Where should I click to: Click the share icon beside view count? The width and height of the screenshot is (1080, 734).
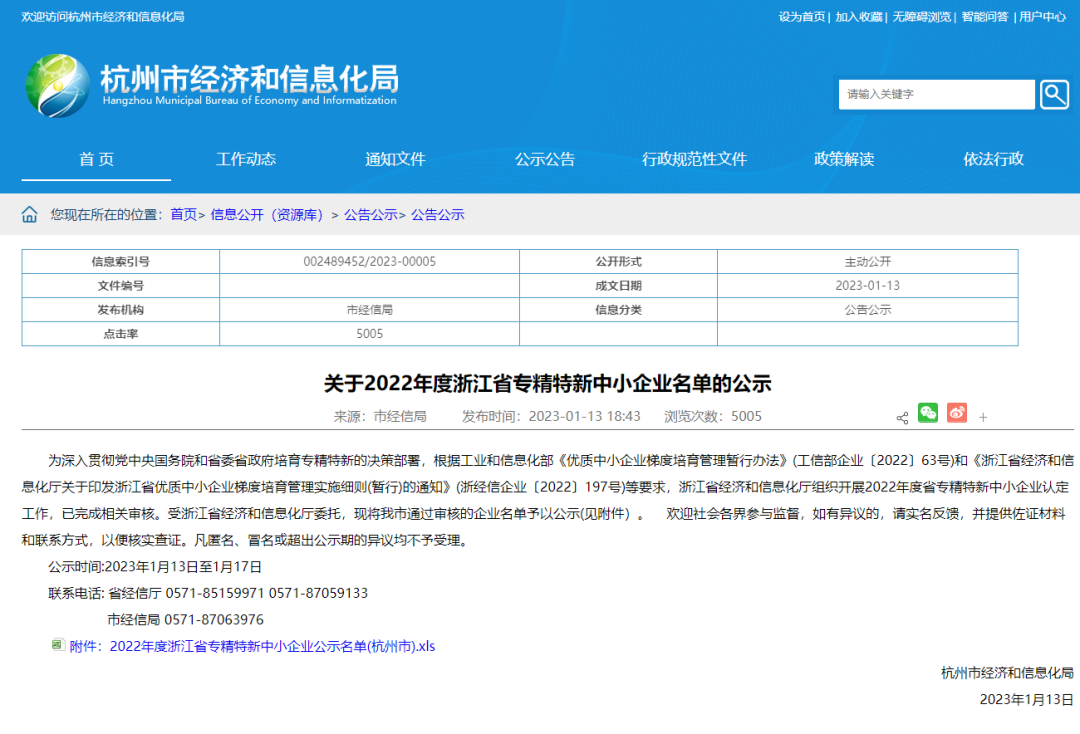click(902, 417)
